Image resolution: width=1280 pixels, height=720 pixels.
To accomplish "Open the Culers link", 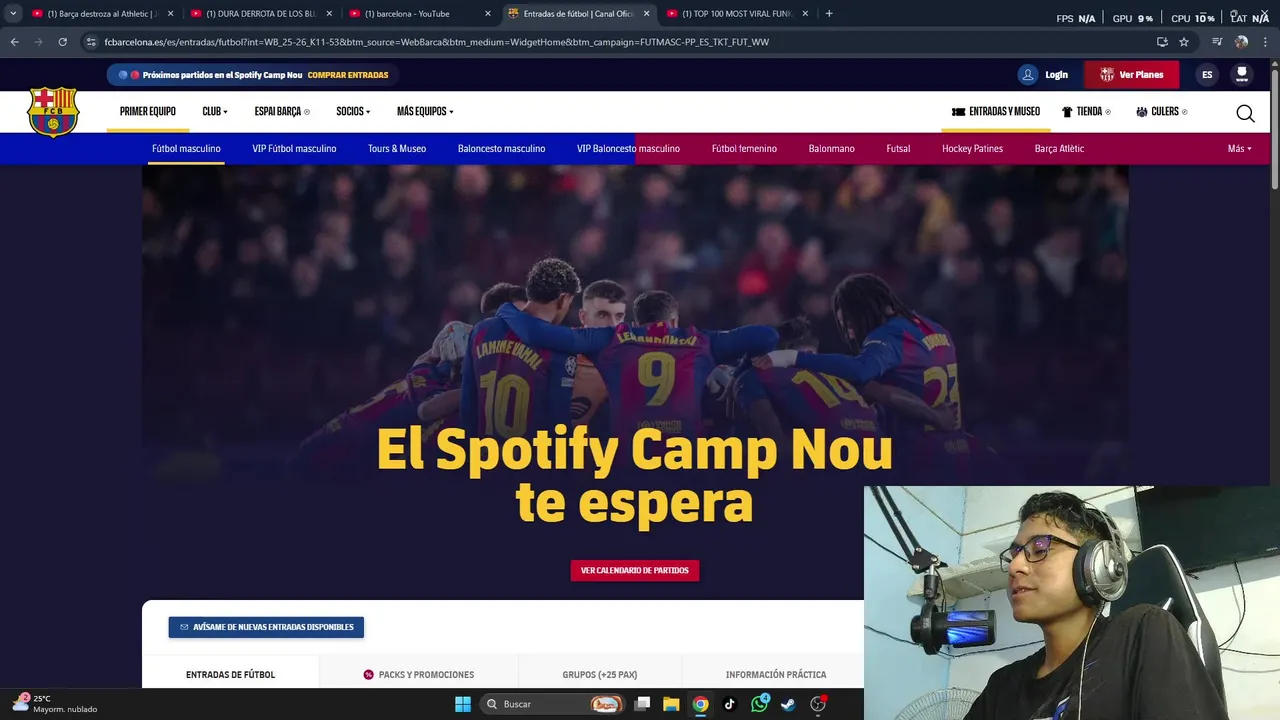I will point(1162,112).
